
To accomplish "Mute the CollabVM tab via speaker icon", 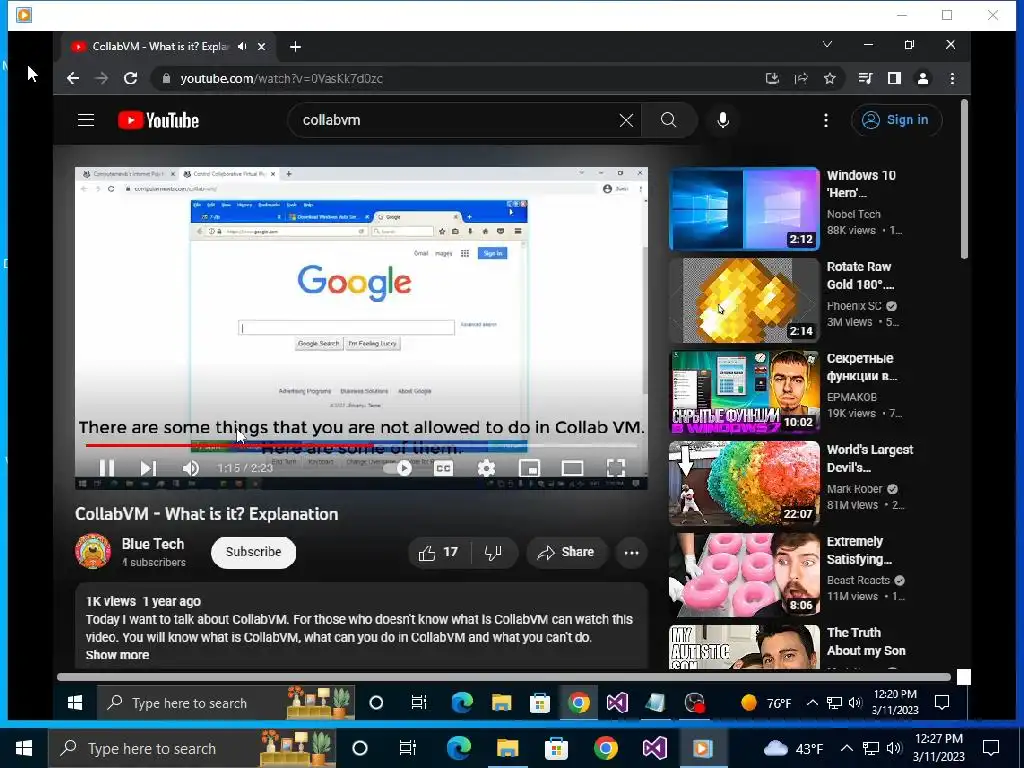I will [242, 46].
